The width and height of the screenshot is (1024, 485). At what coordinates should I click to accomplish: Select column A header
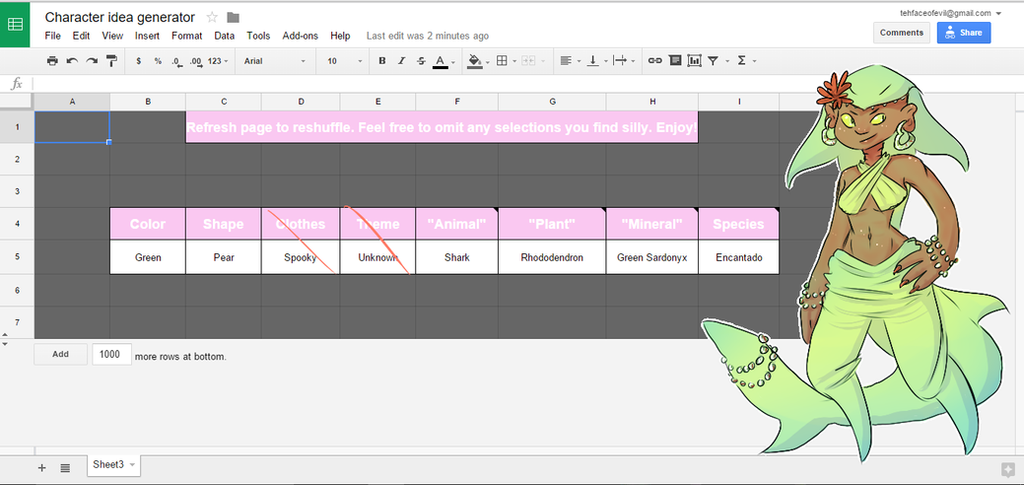point(72,101)
